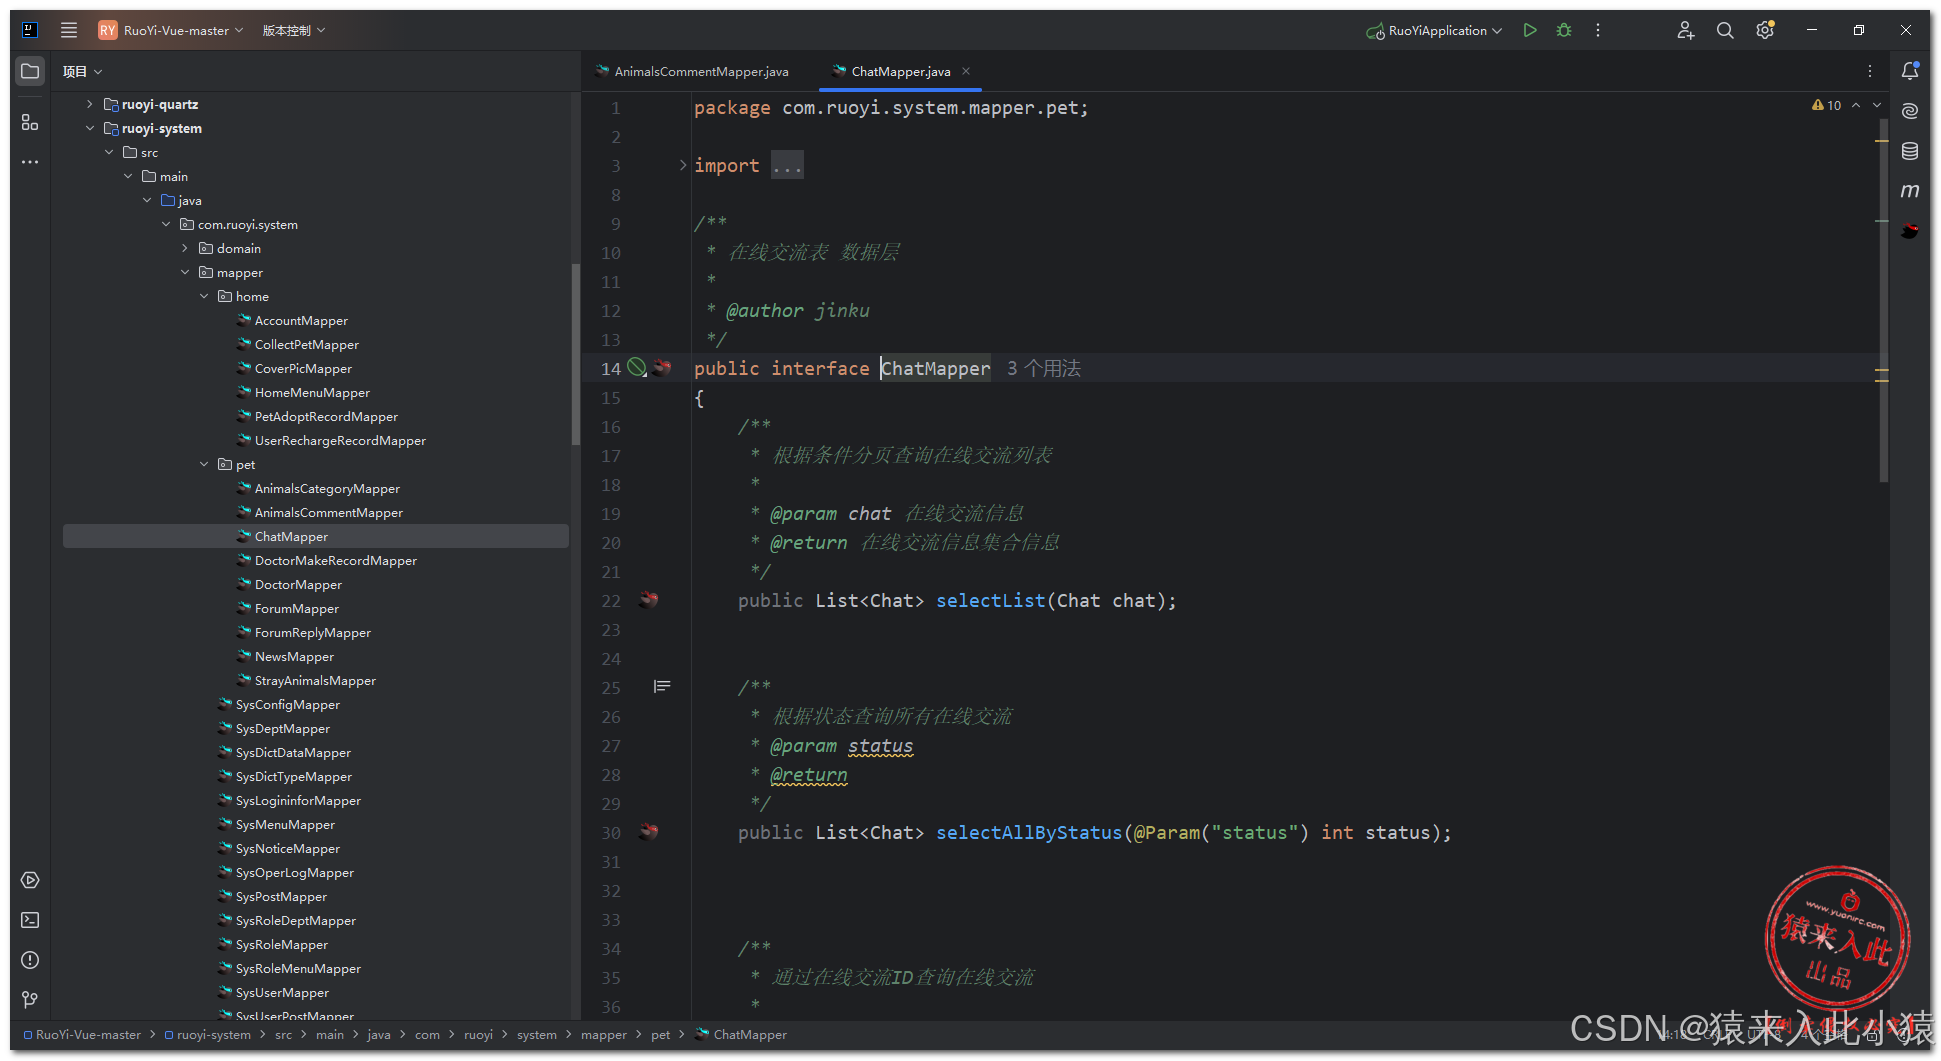This screenshot has width=1941, height=1061.
Task: Click implementation gutter icon on line 14
Action: pos(637,368)
